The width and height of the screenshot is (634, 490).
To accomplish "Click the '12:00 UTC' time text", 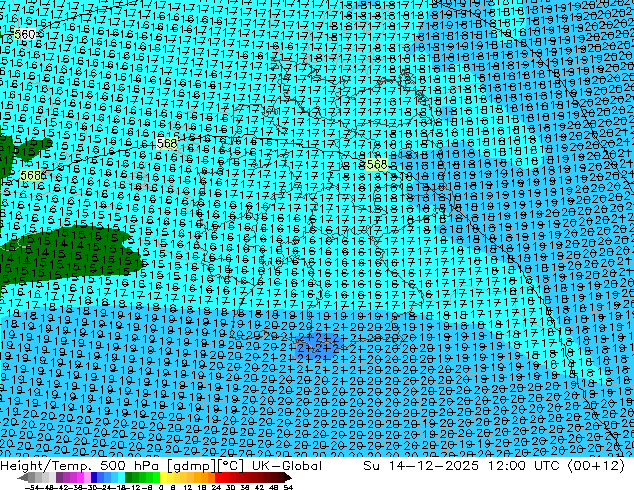I will click(523, 466).
